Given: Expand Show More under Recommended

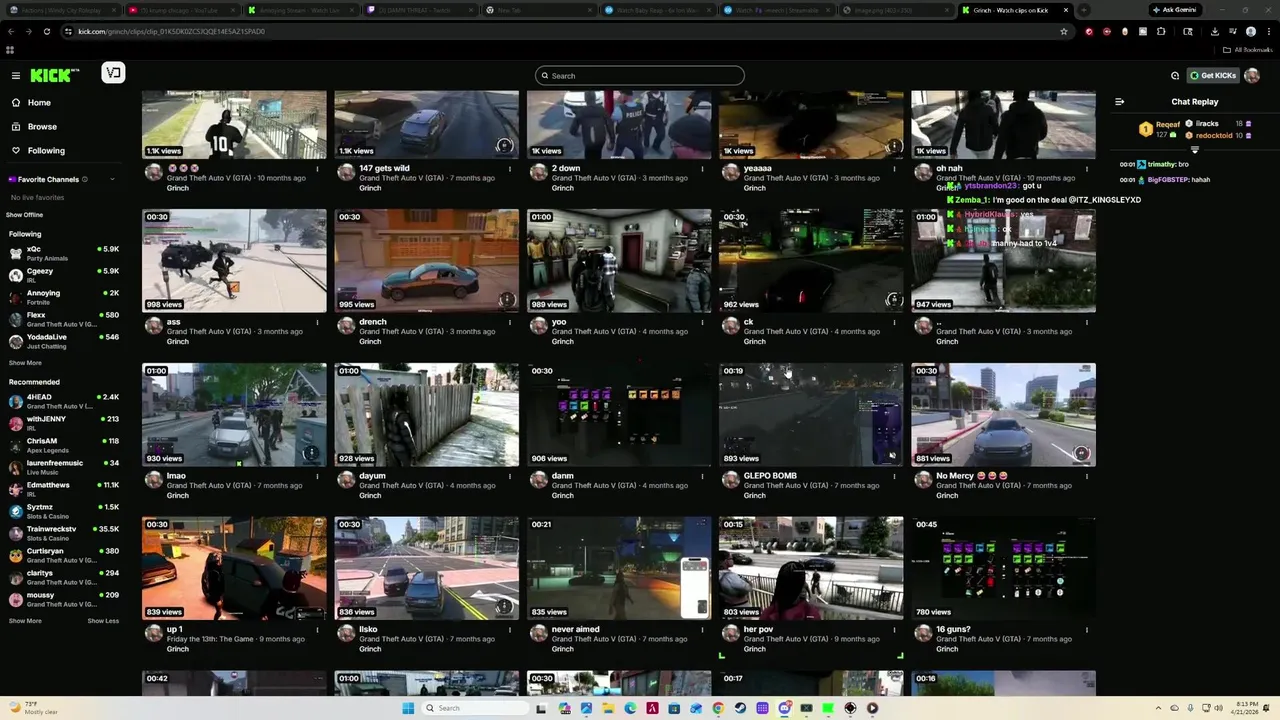Looking at the screenshot, I should click(x=25, y=621).
